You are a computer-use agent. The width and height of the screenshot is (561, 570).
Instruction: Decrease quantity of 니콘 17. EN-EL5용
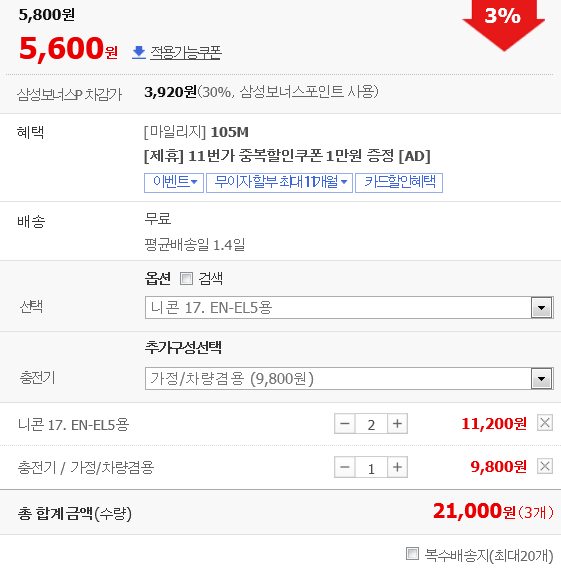[345, 424]
